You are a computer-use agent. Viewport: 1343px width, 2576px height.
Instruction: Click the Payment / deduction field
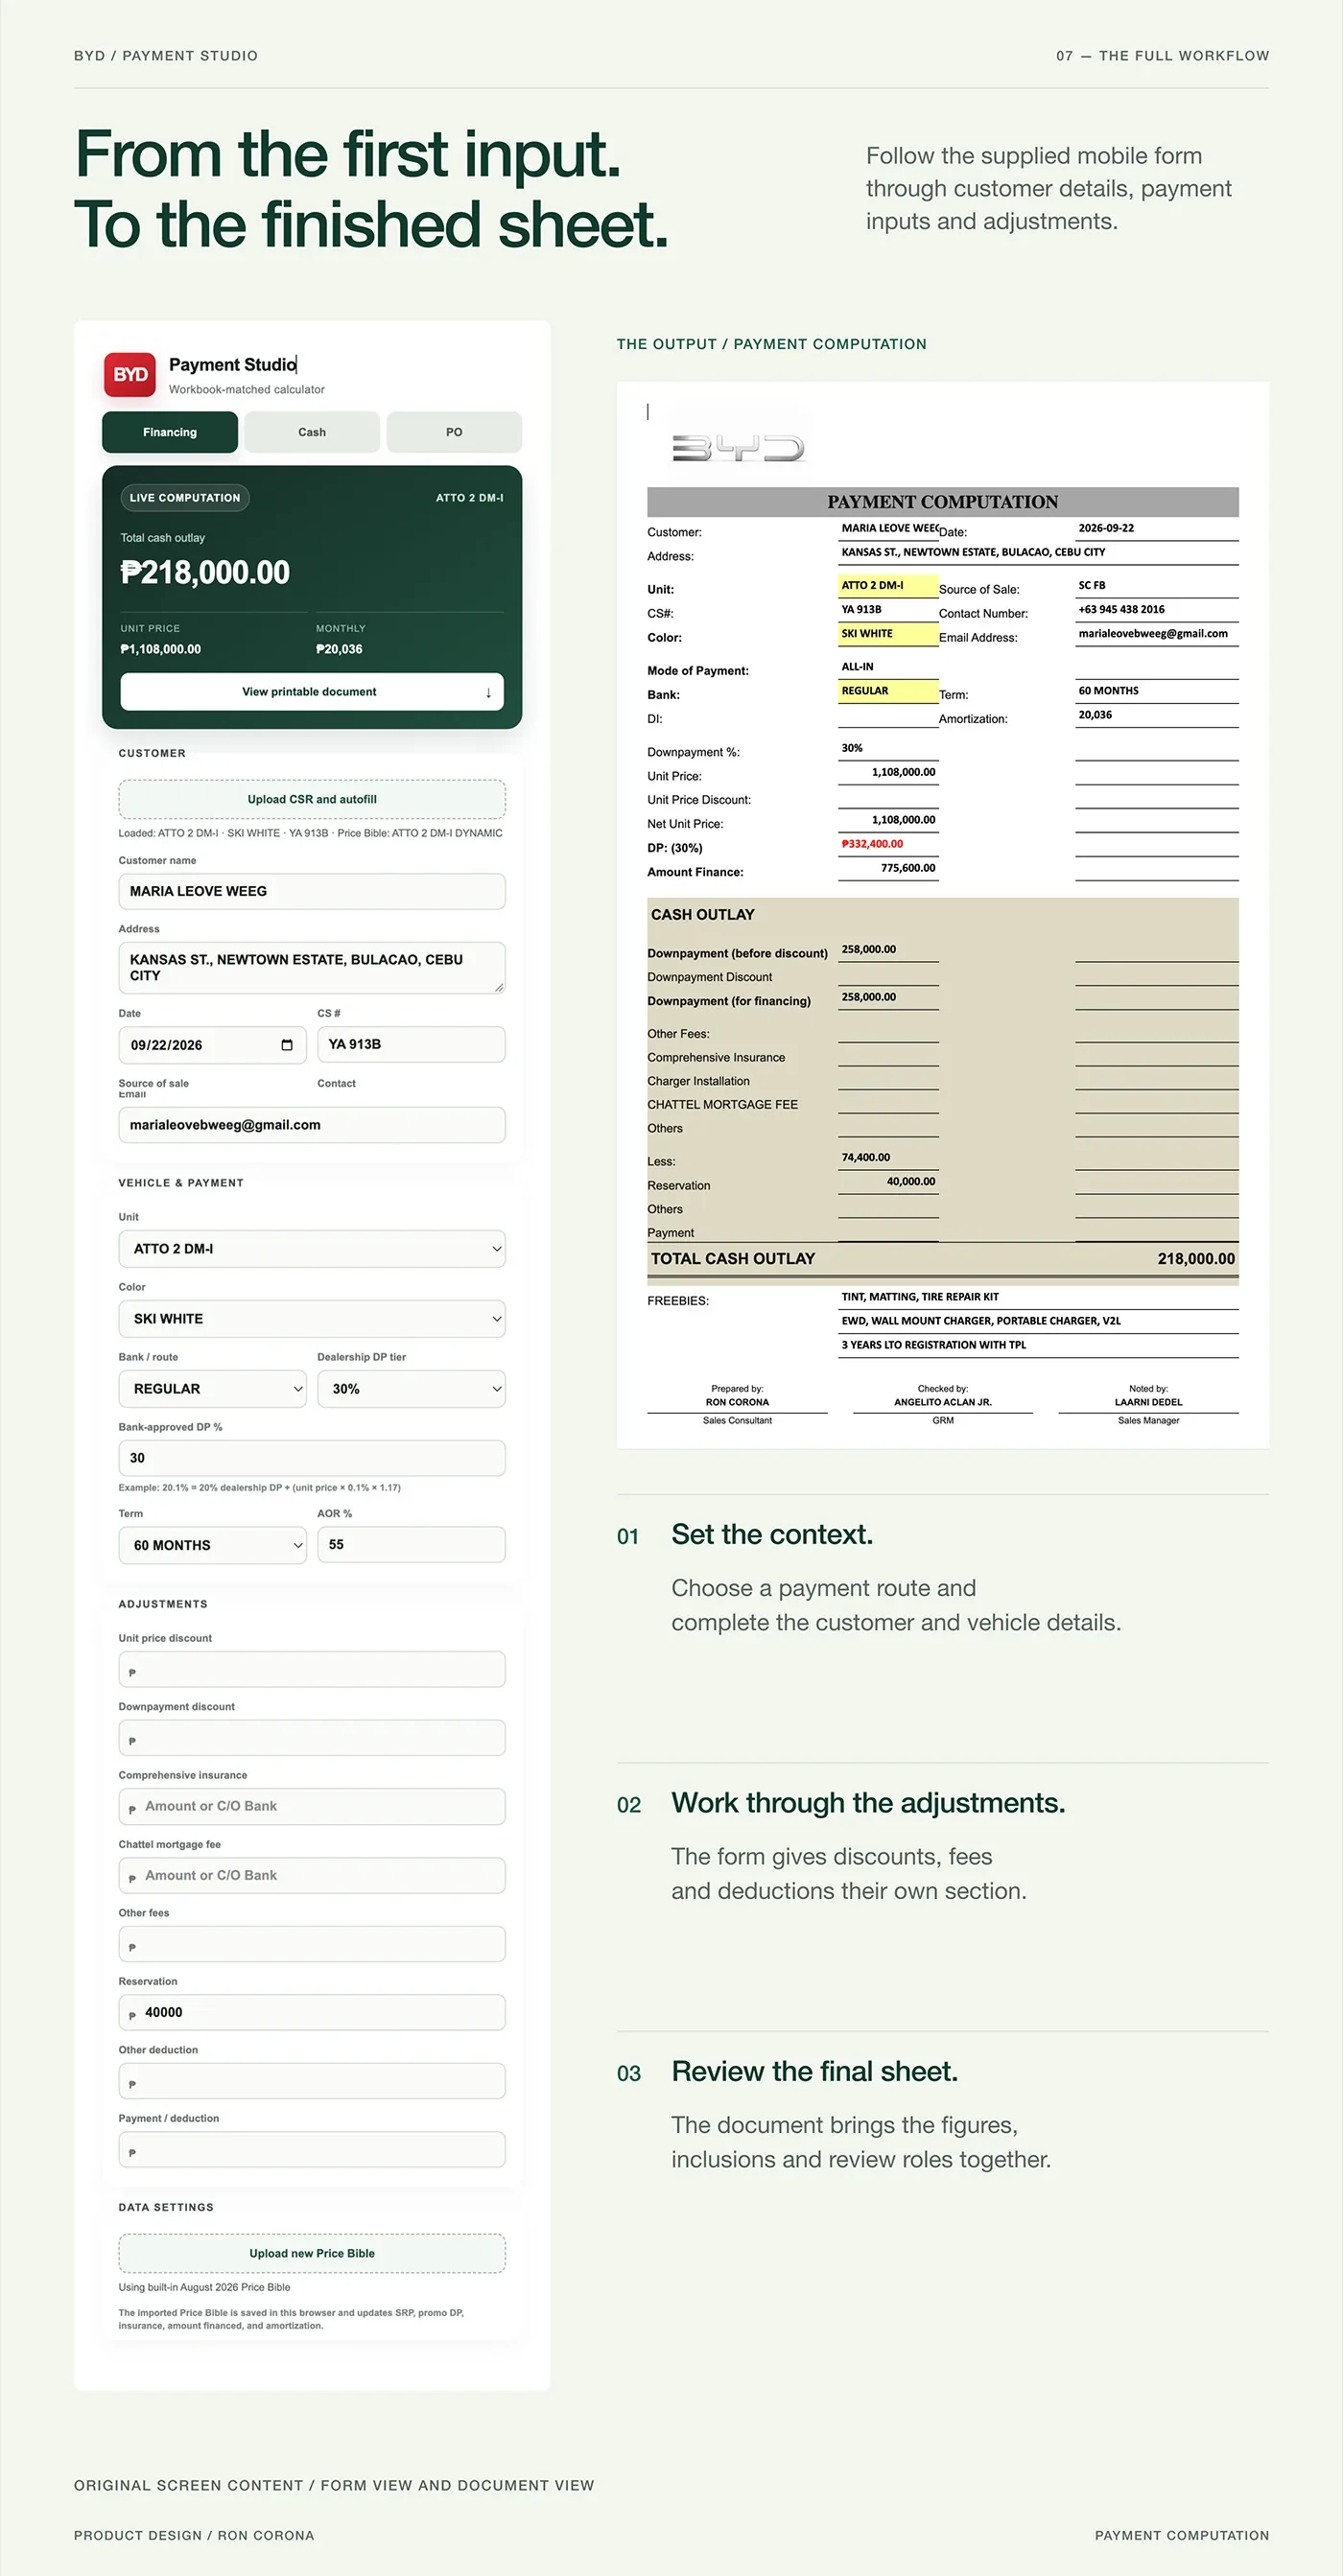(x=312, y=2150)
